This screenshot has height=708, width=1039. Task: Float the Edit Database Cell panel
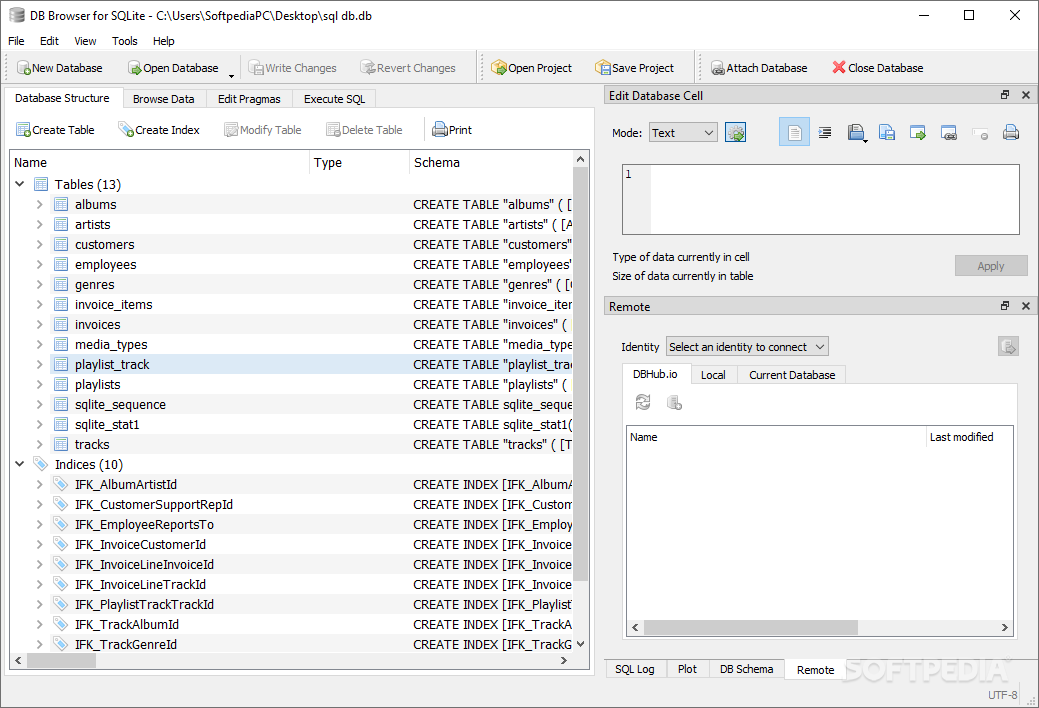(x=1005, y=95)
